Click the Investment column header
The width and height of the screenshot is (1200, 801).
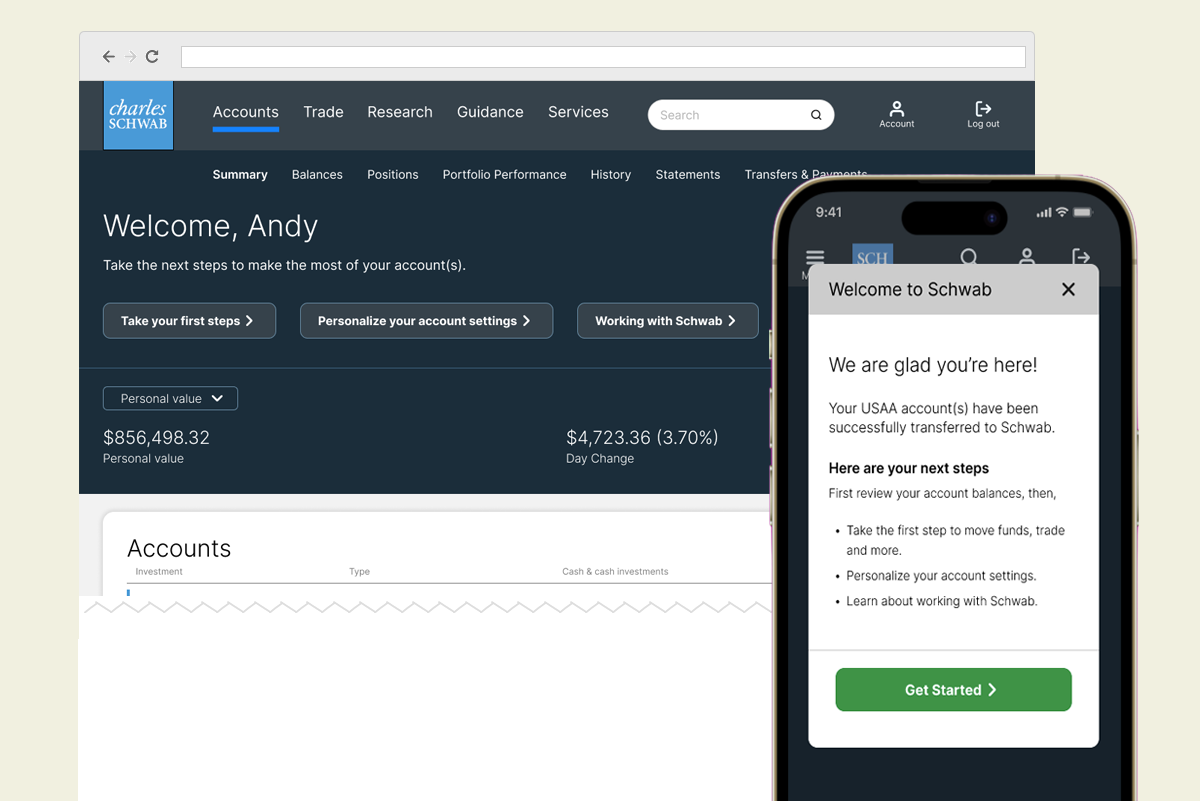point(159,572)
